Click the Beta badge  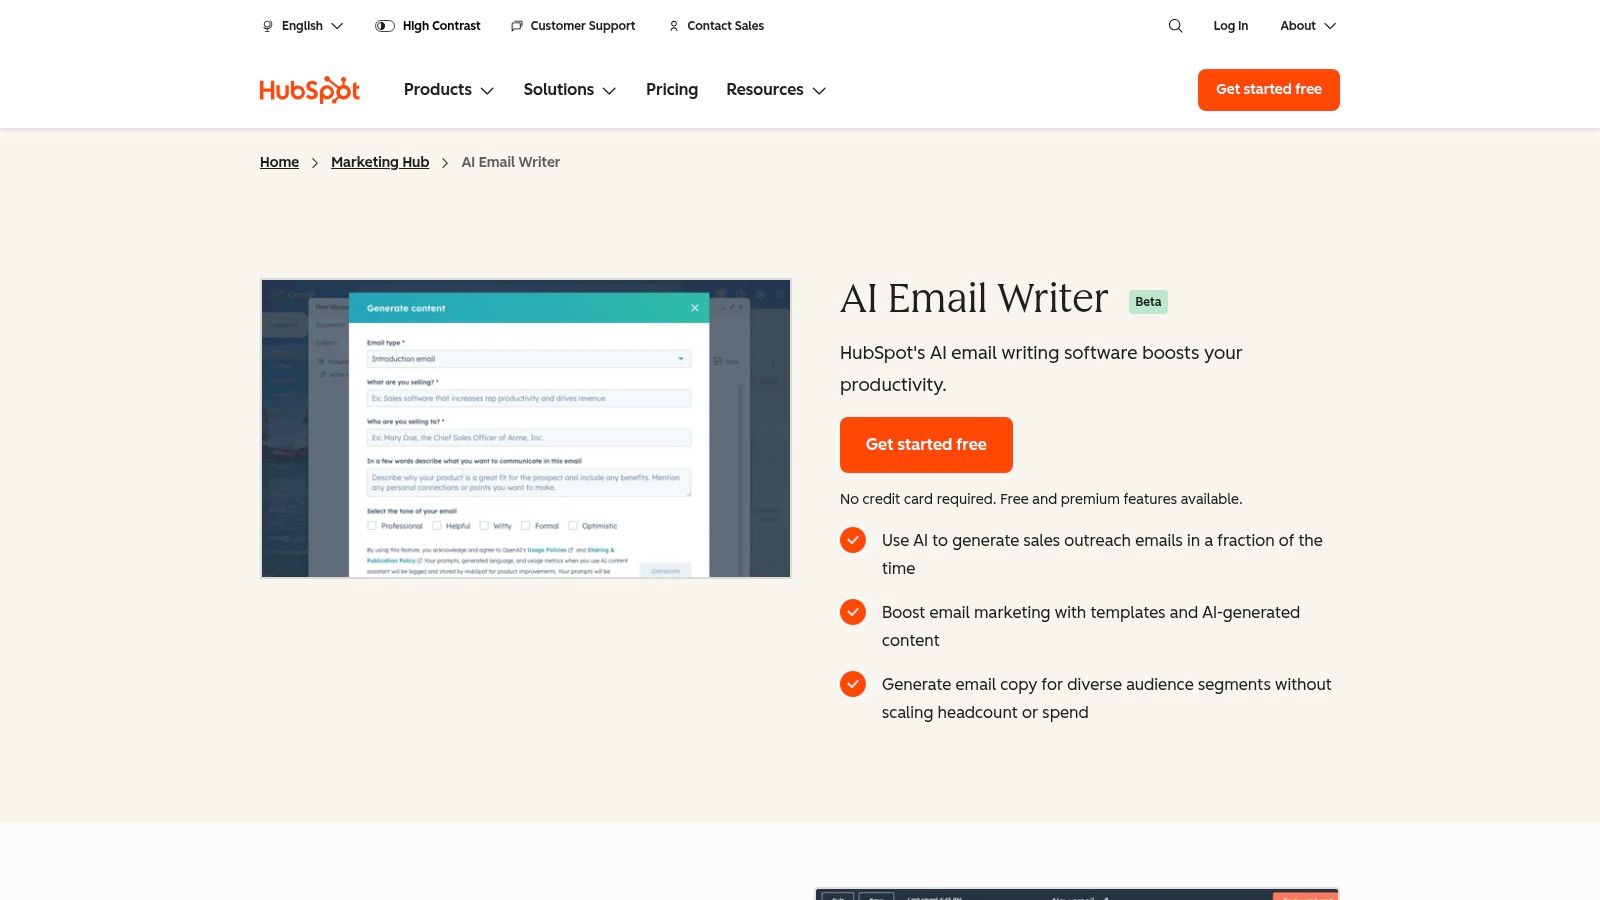point(1148,302)
